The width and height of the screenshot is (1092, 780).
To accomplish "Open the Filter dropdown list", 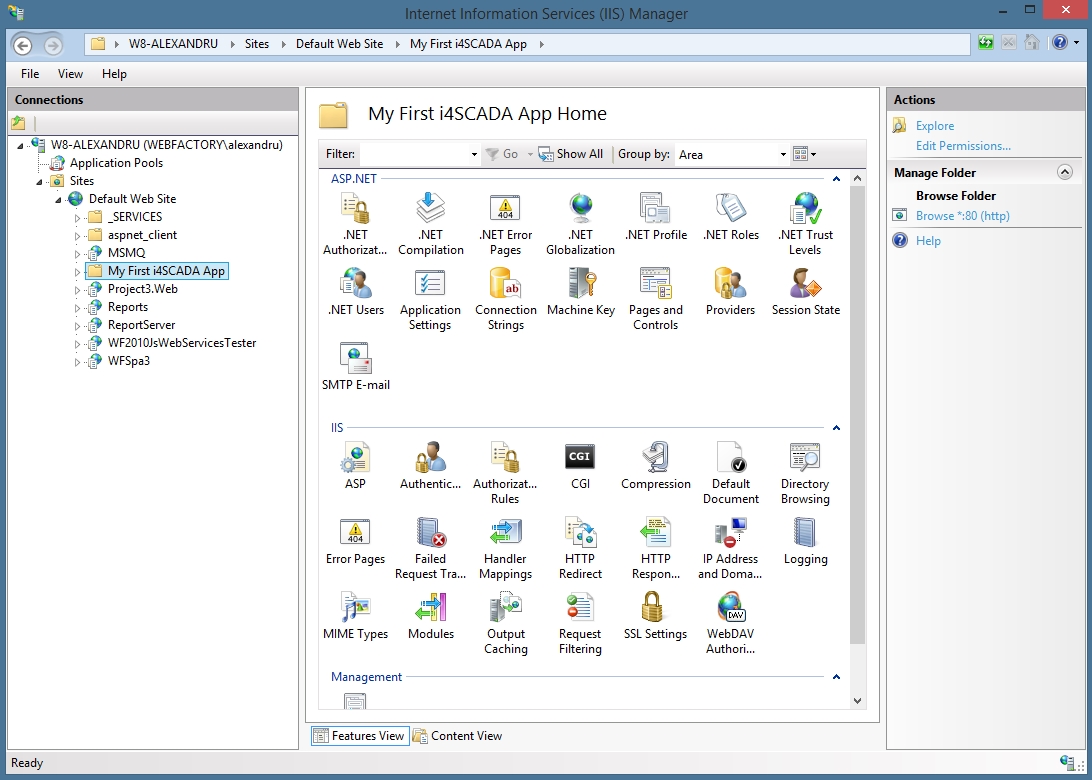I will click(474, 154).
